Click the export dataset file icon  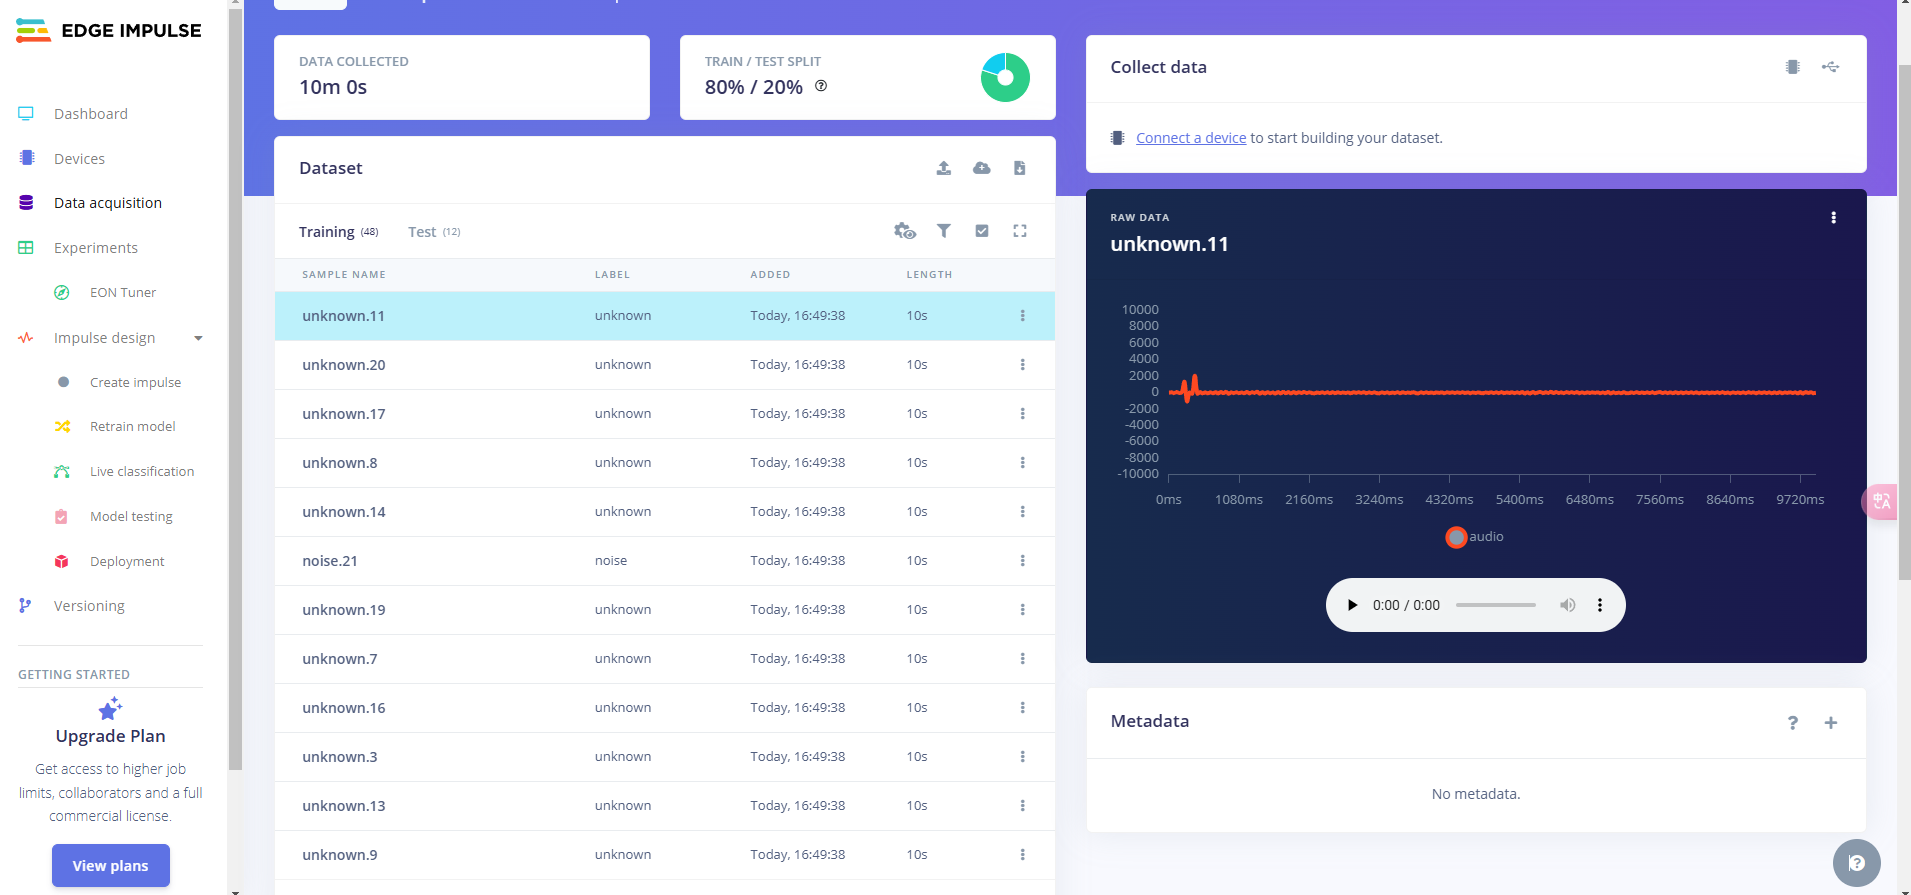1019,168
